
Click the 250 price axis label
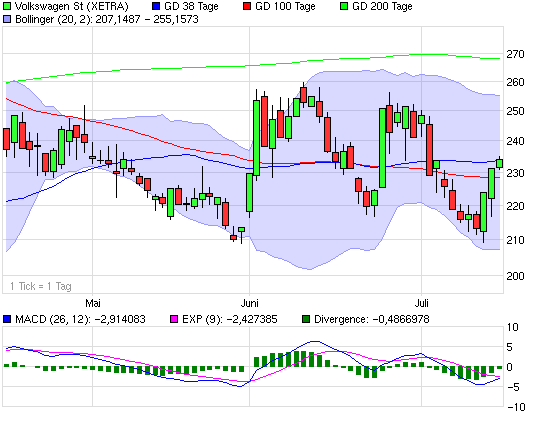(515, 111)
